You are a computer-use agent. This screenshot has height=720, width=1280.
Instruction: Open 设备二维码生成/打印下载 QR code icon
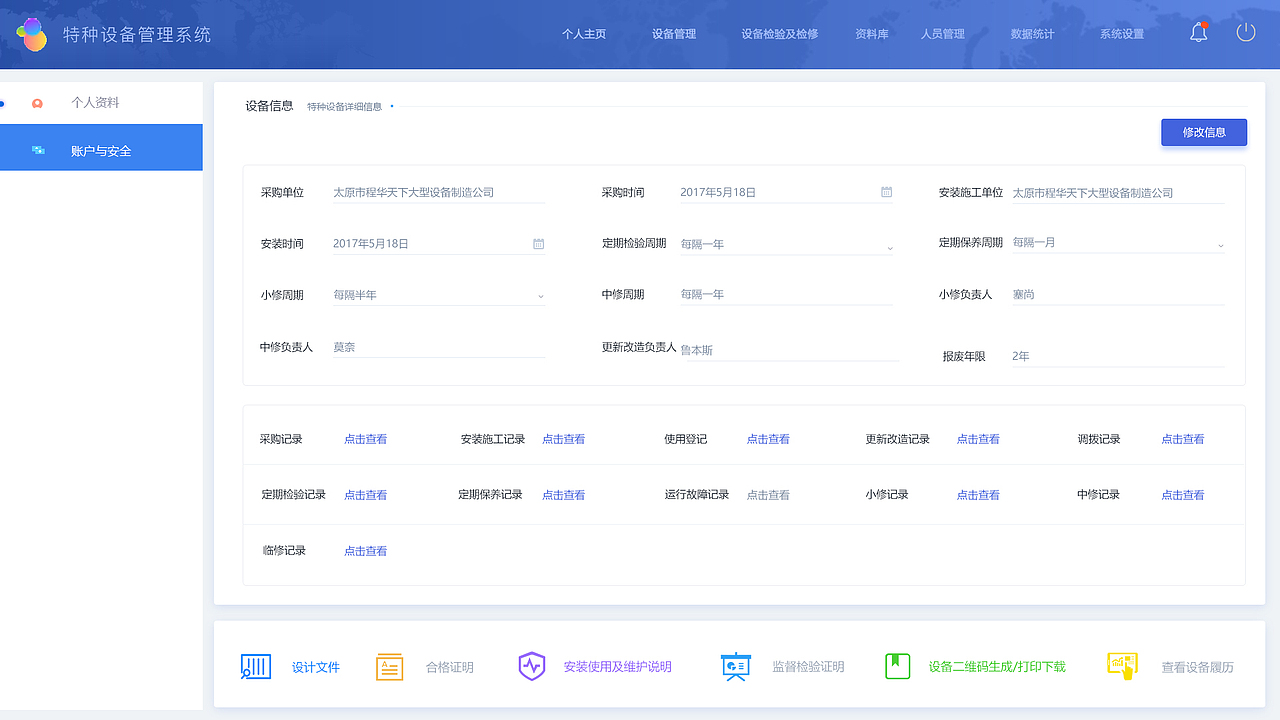[897, 666]
